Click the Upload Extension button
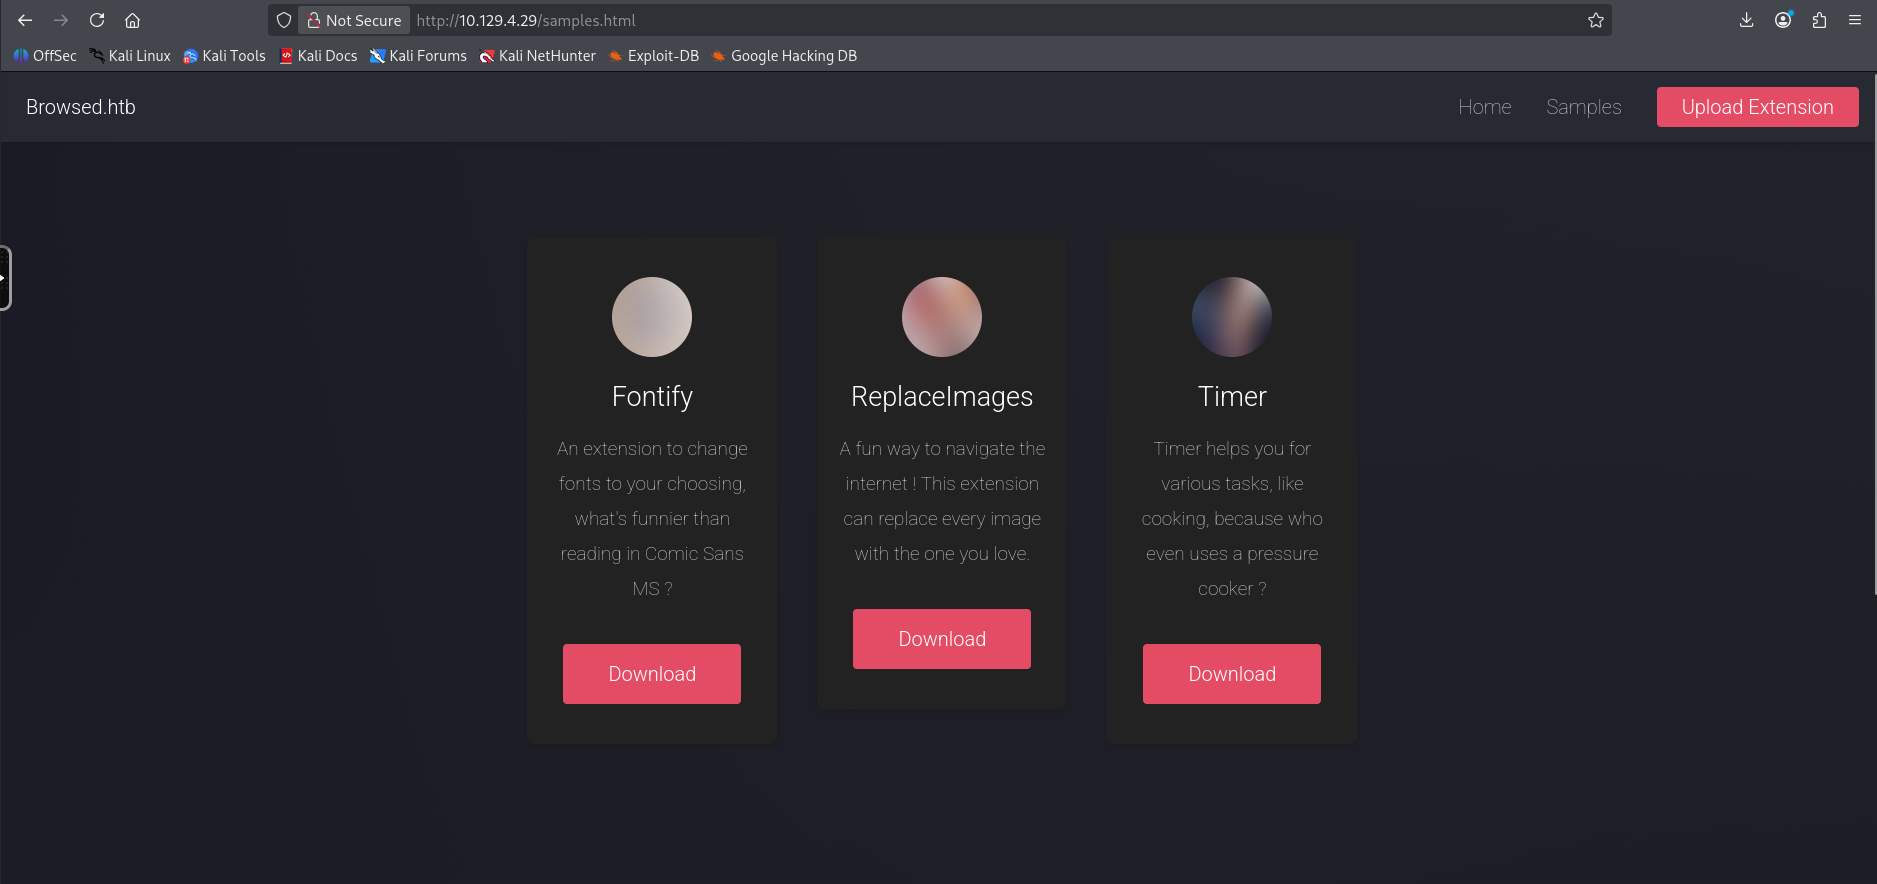Image resolution: width=1877 pixels, height=884 pixels. click(x=1757, y=107)
